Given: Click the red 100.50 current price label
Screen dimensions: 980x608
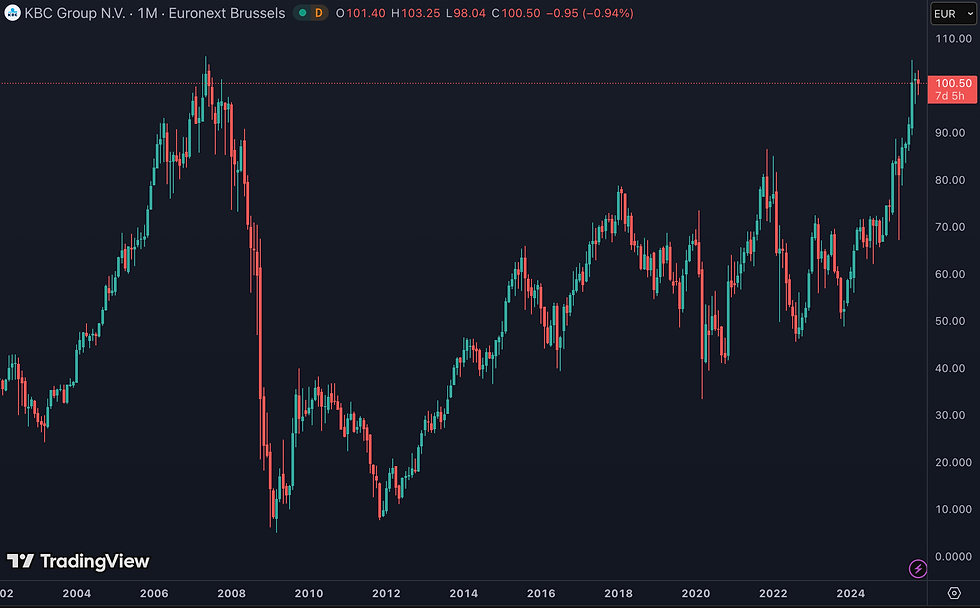Looking at the screenshot, I should tap(953, 83).
